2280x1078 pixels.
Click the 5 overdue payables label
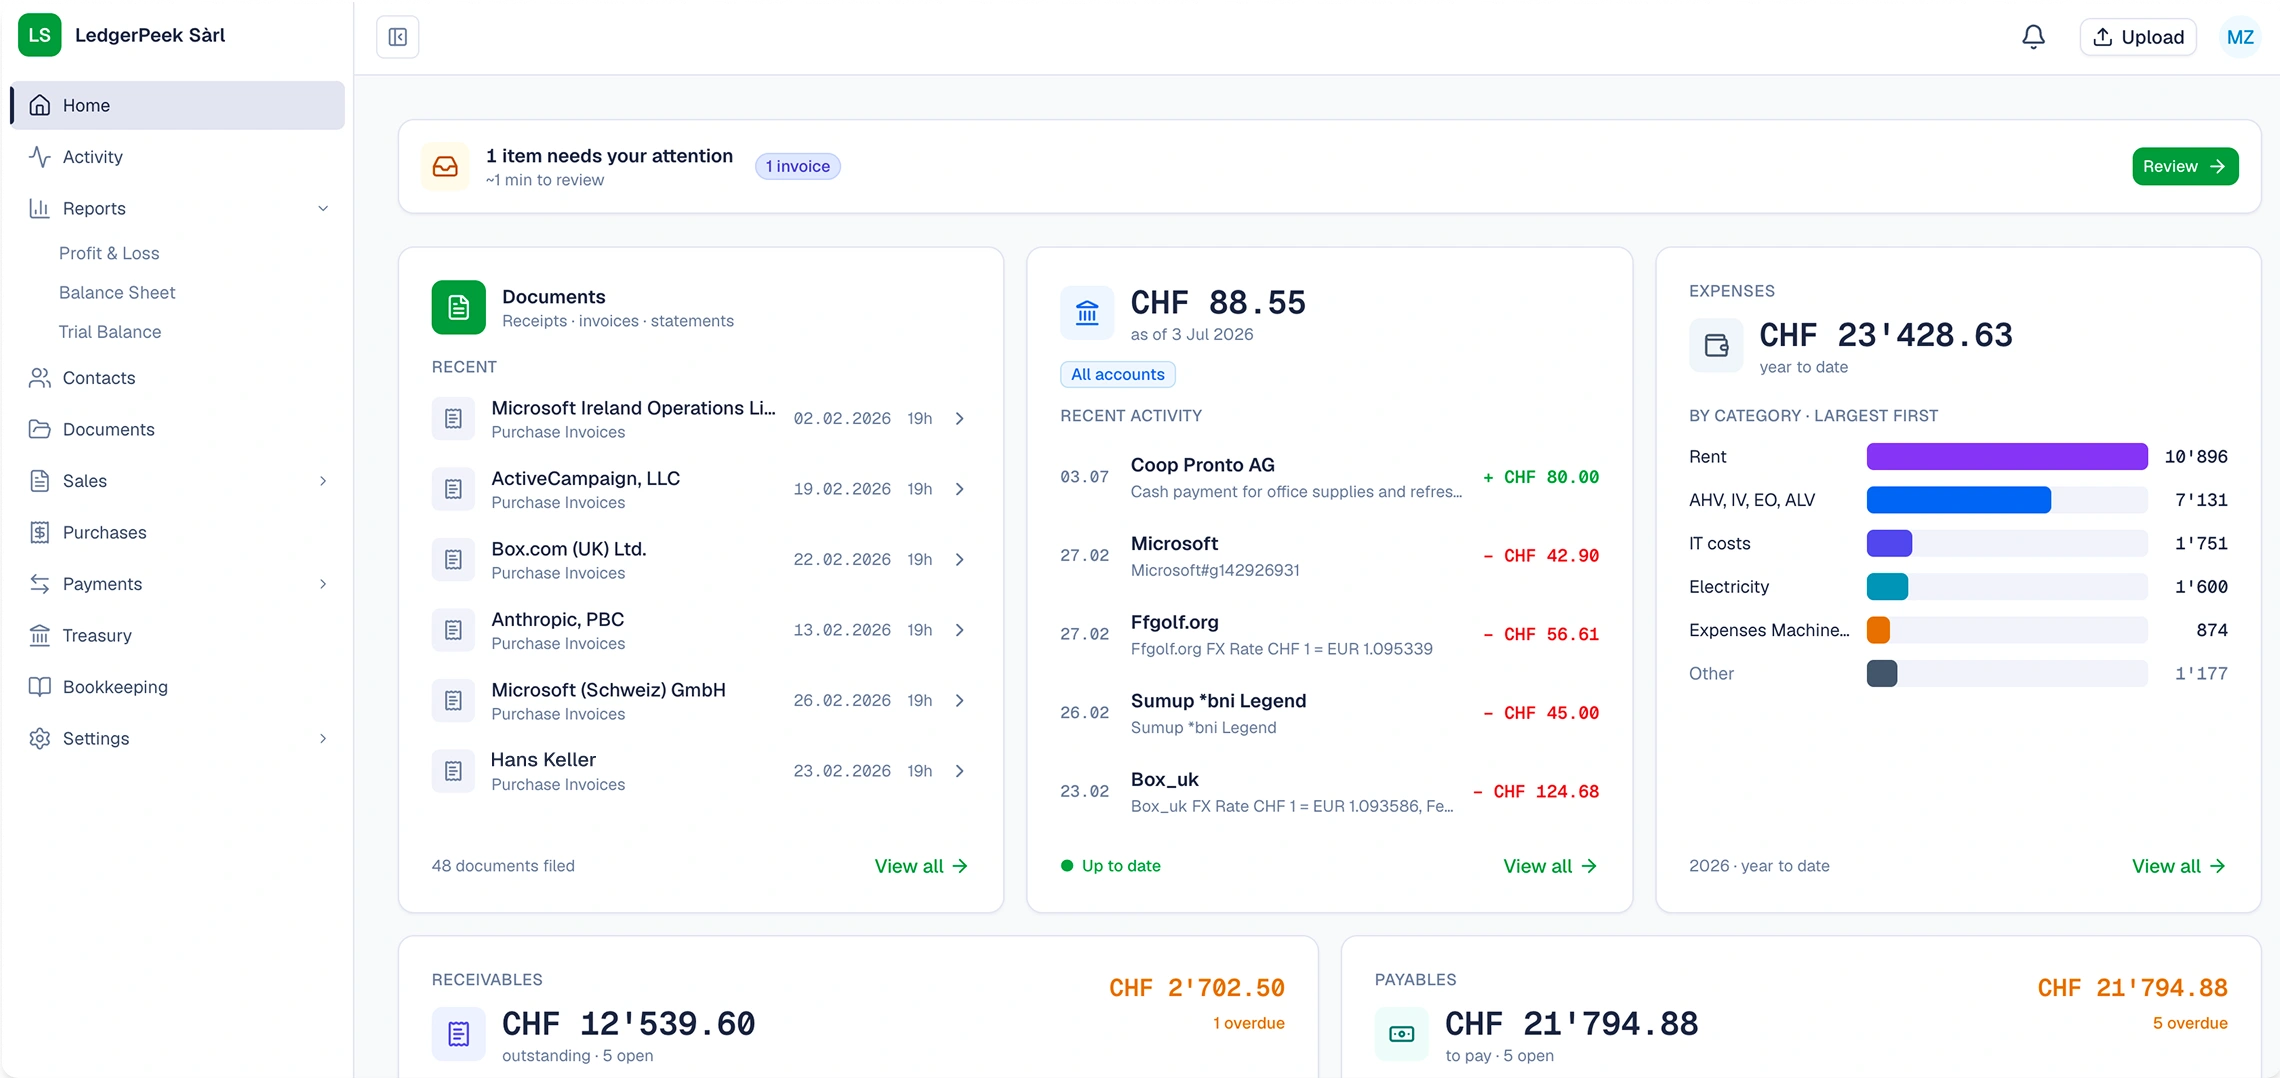click(x=2190, y=1023)
